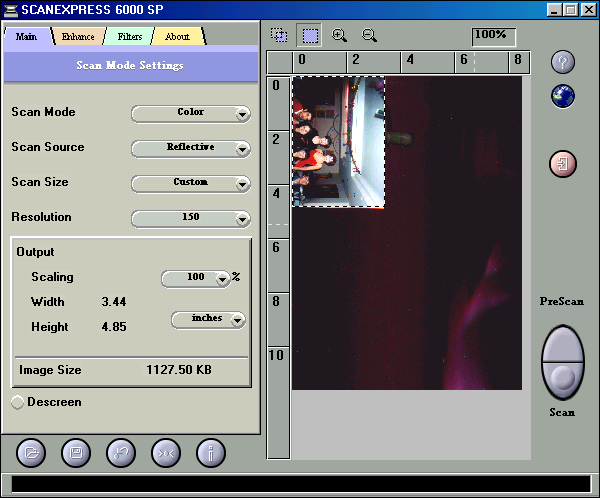Open the Resolution 150 dropdown
Viewport: 600px width, 498px height.
191,219
